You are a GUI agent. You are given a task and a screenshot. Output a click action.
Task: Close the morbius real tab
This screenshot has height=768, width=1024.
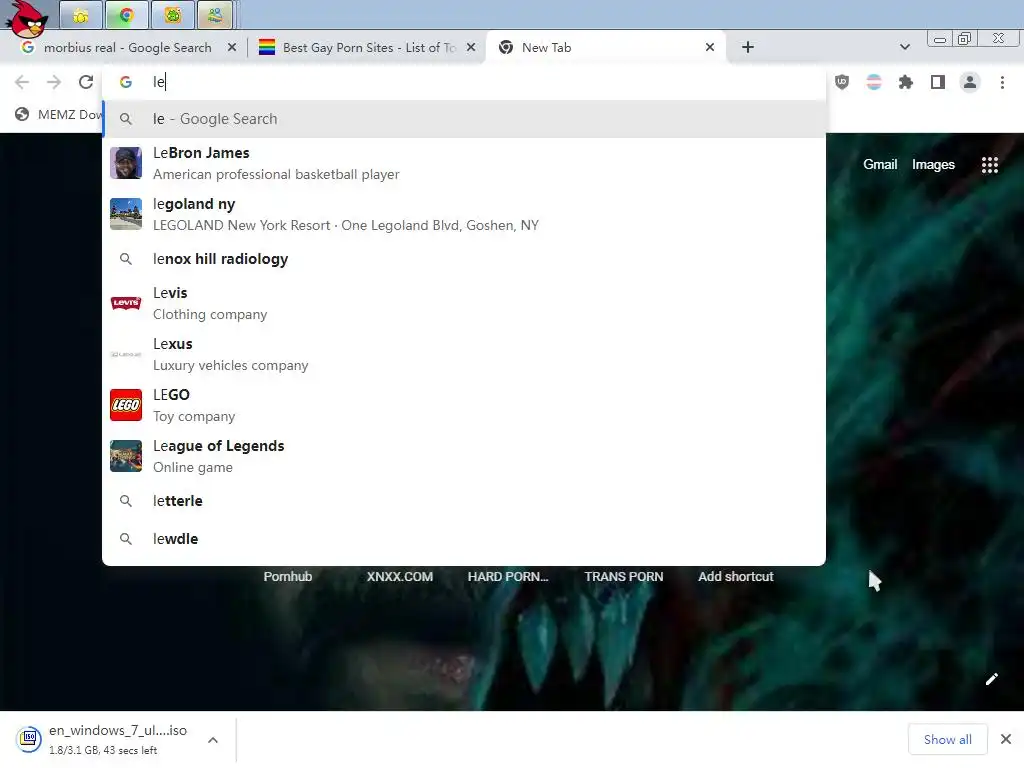click(232, 48)
